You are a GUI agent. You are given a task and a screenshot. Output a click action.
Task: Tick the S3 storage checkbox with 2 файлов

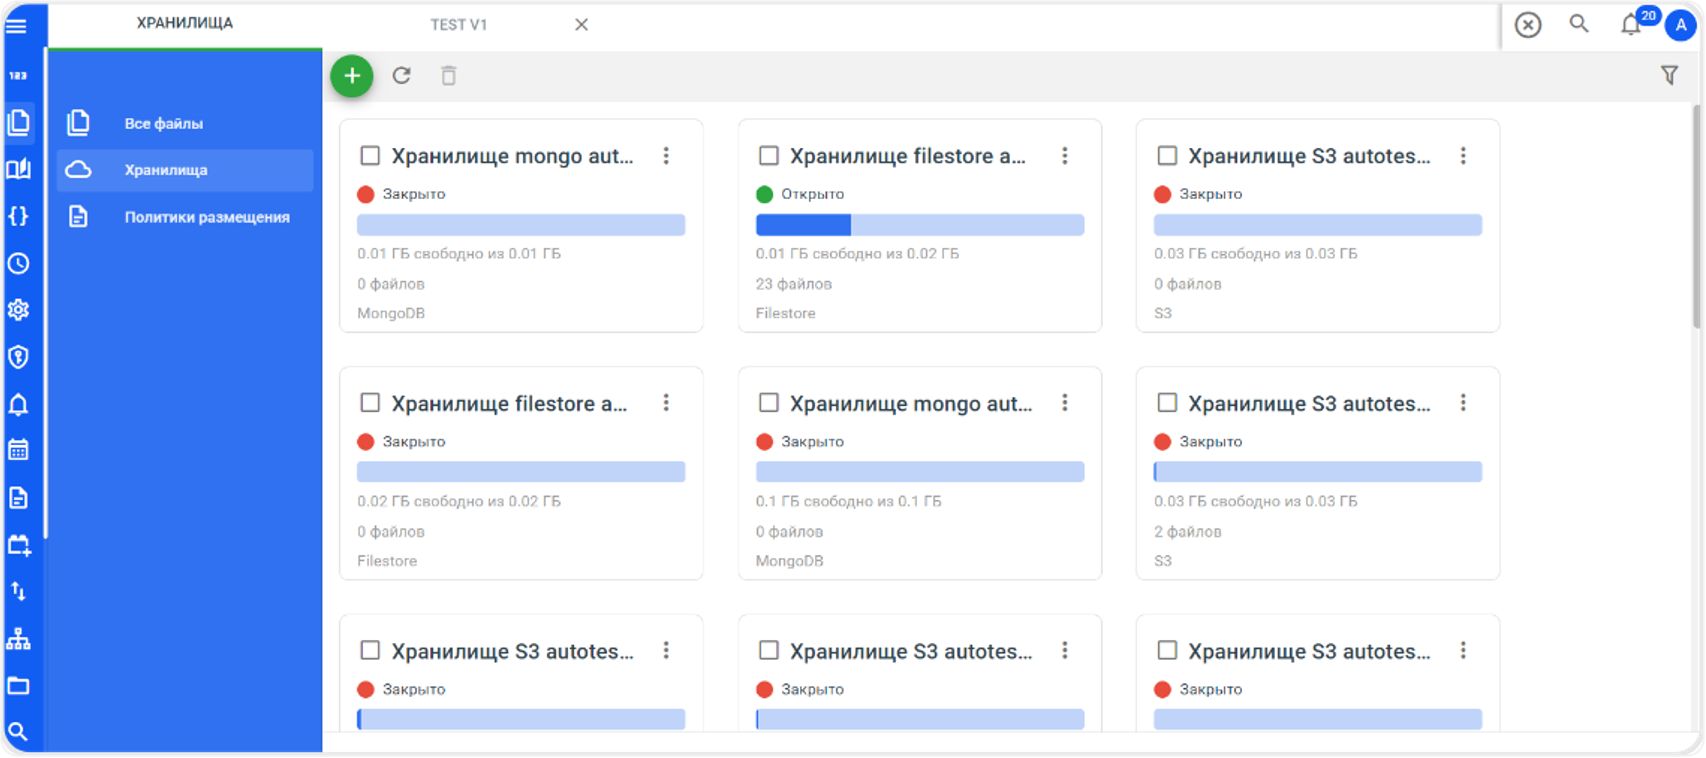(1167, 403)
